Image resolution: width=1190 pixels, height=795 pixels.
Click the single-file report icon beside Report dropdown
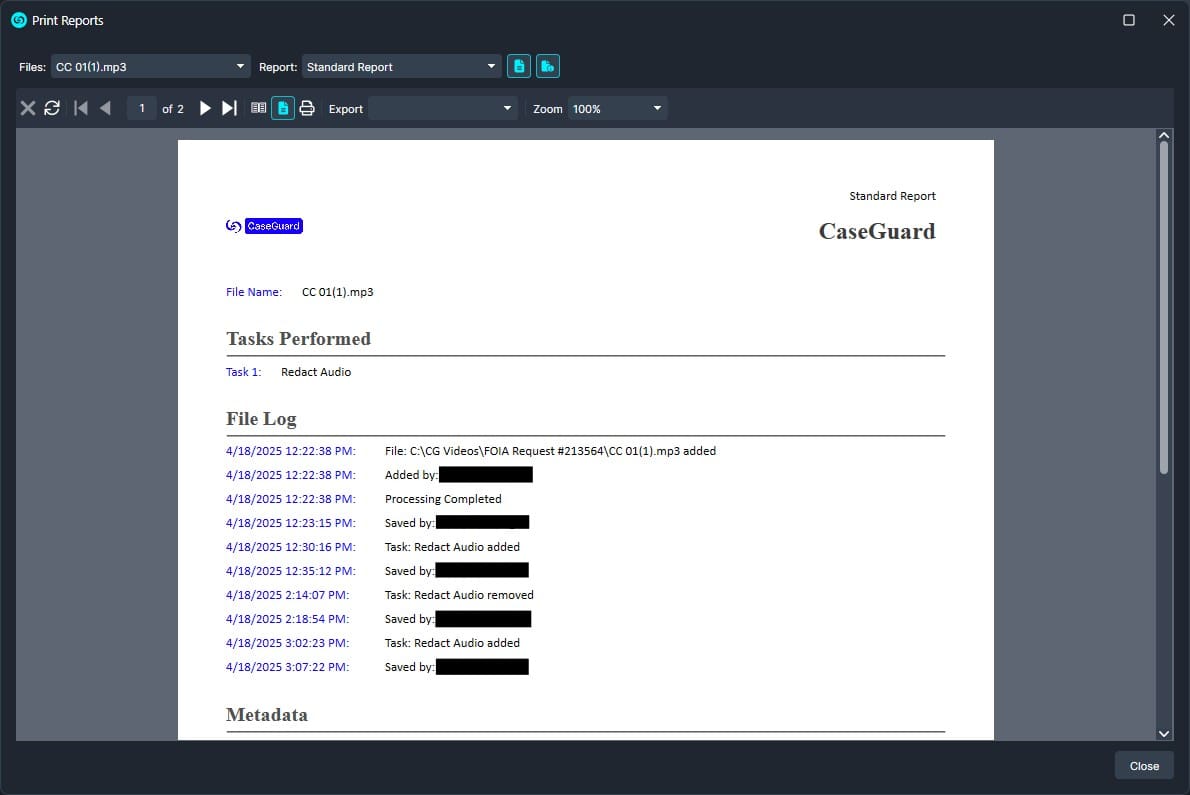[518, 67]
